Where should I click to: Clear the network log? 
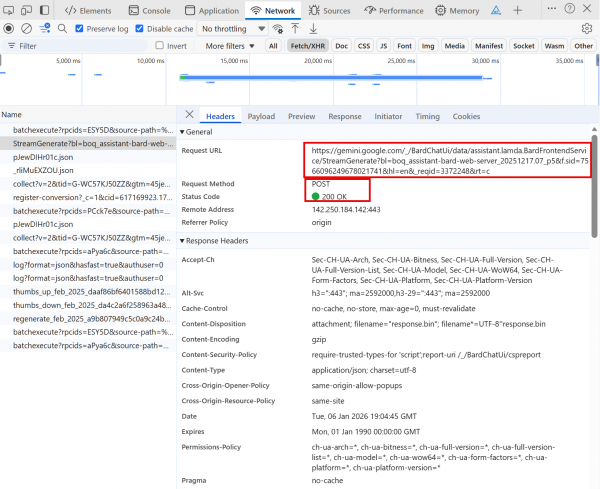[27, 28]
